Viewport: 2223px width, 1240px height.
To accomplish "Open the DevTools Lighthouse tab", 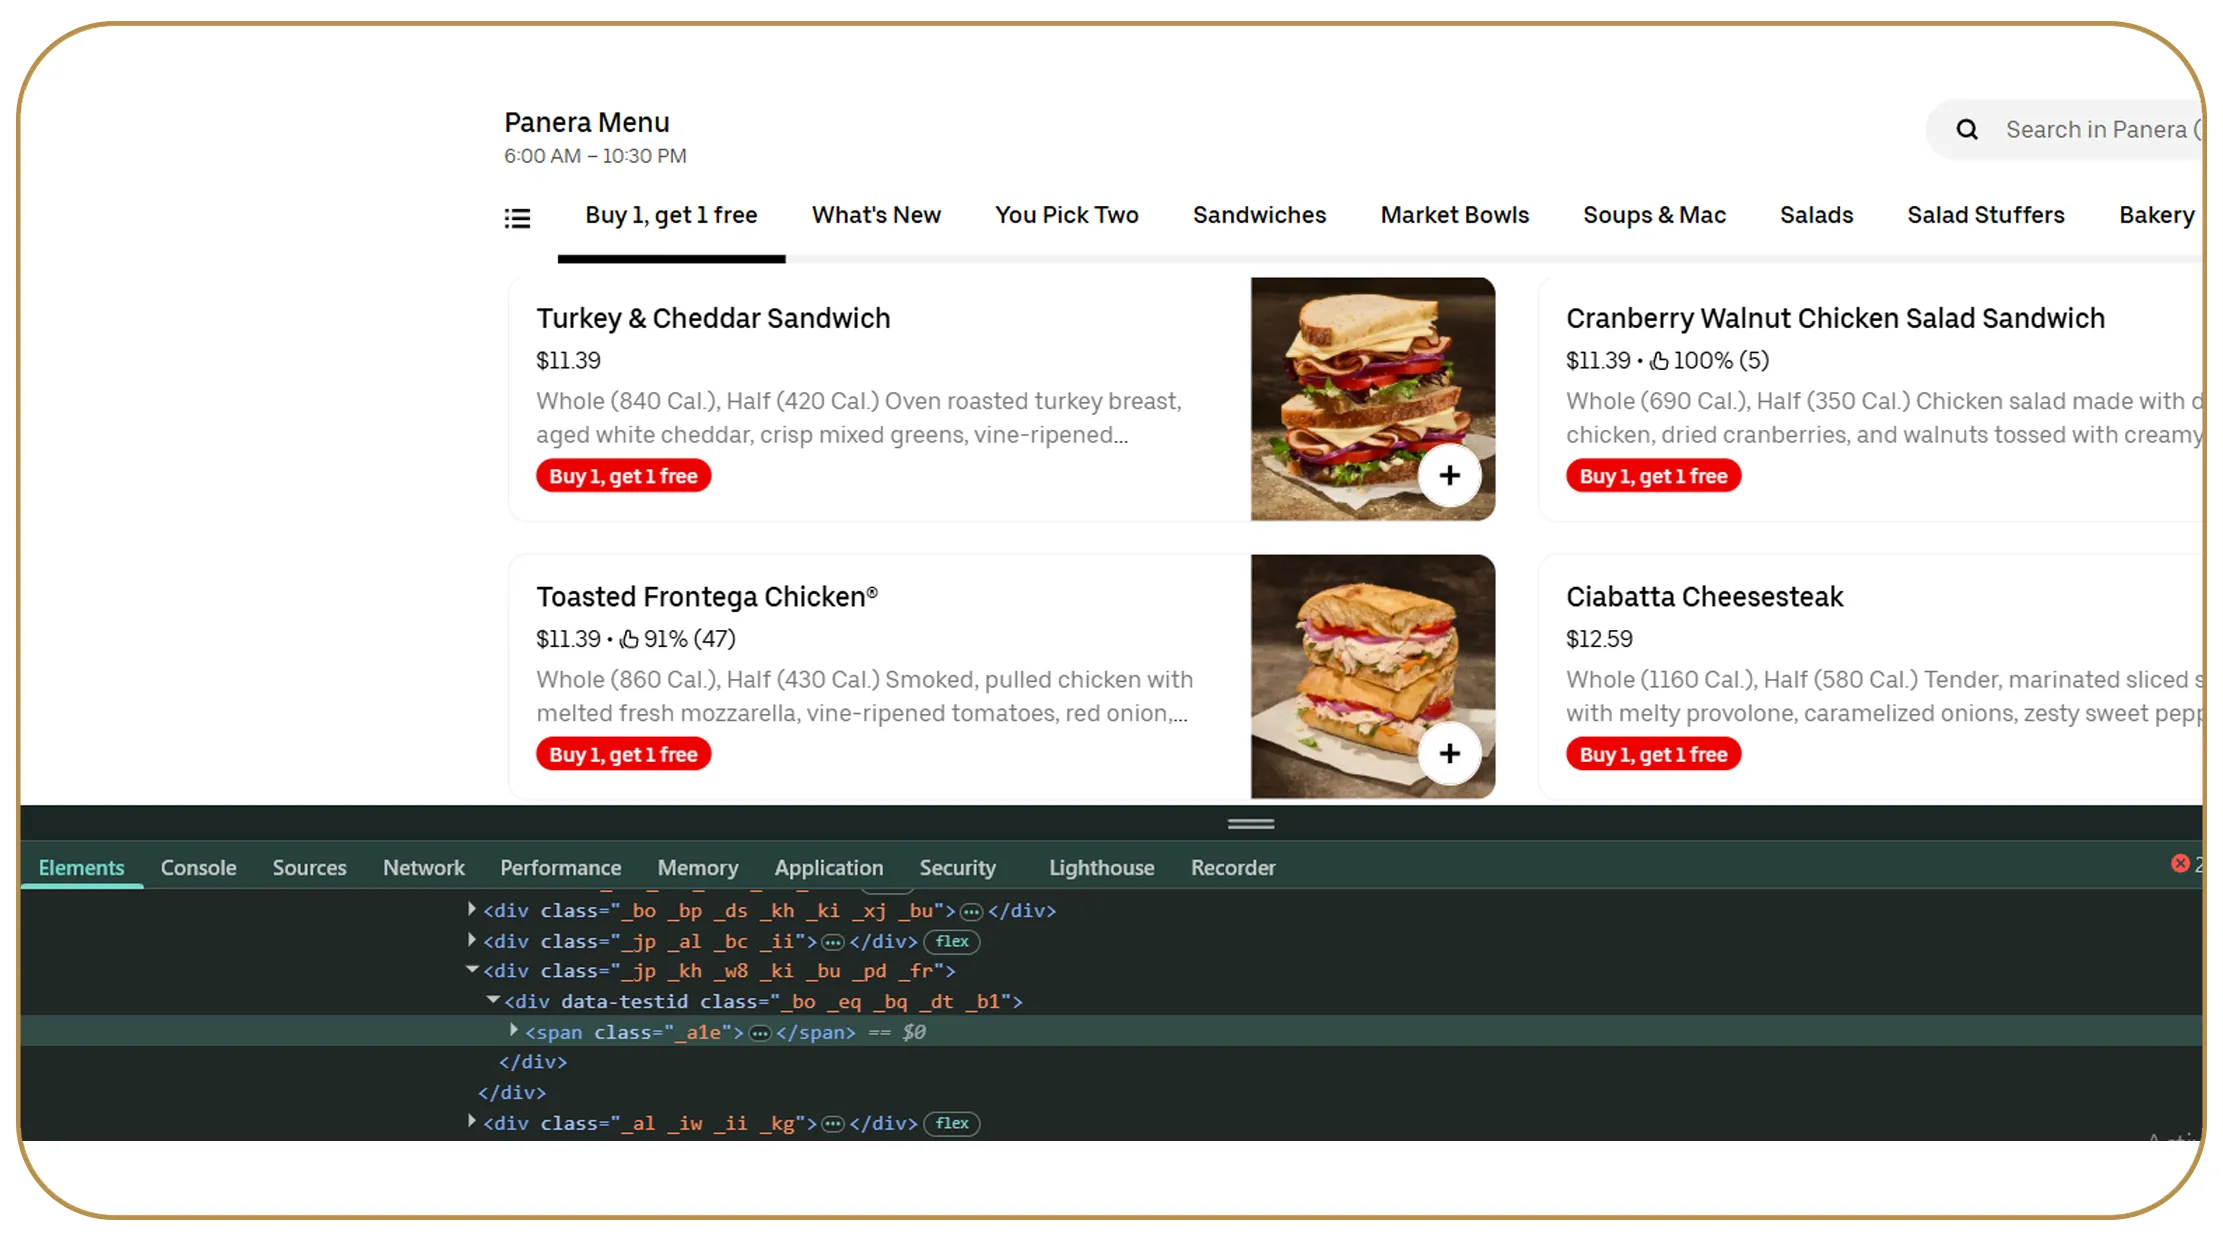I will [1101, 867].
